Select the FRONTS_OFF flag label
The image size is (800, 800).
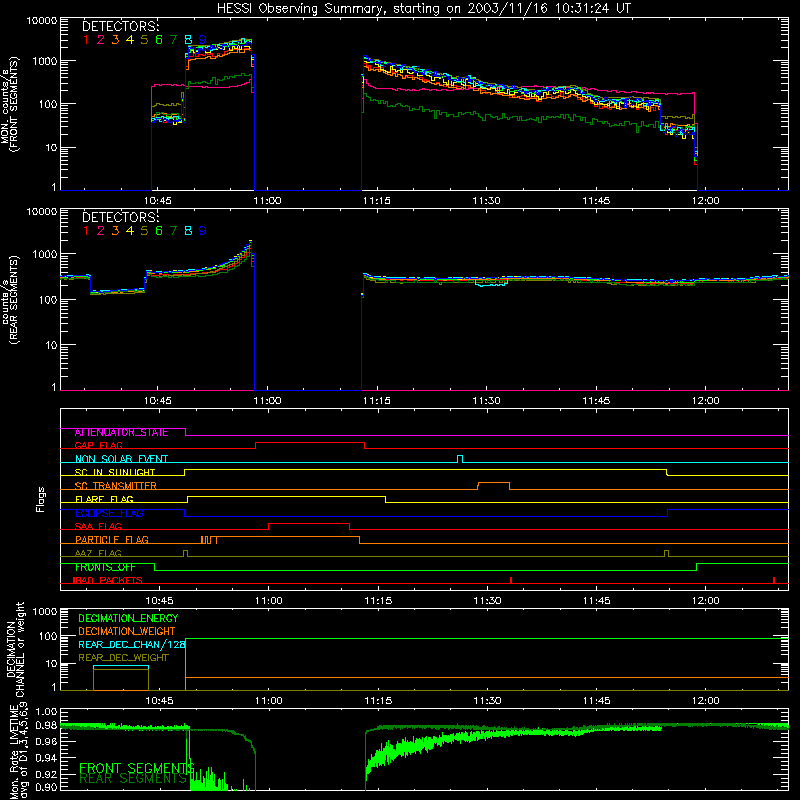pos(105,567)
